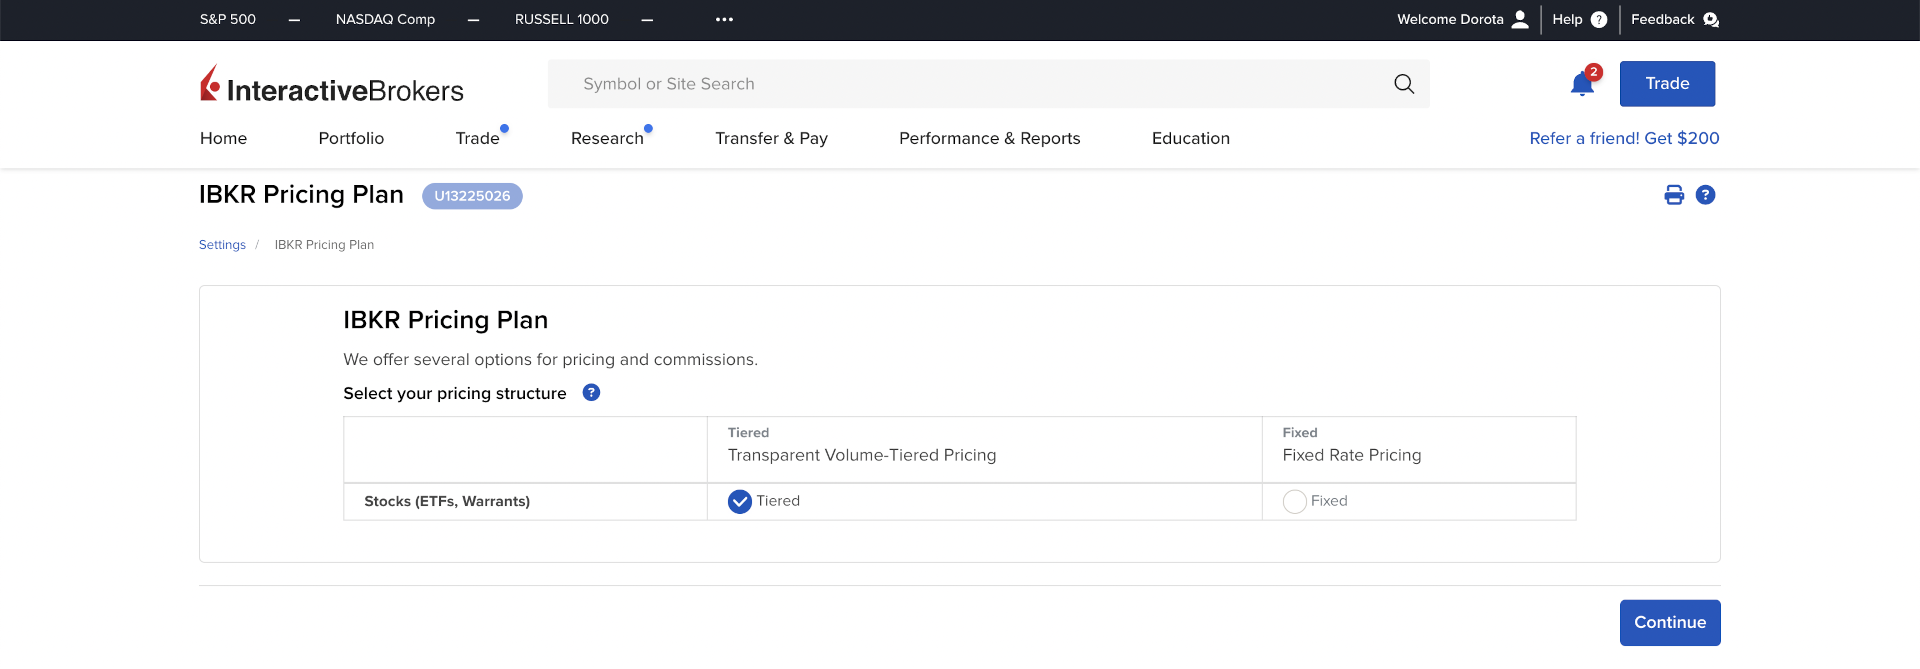Click the Help question icon in top bar

1598,20
